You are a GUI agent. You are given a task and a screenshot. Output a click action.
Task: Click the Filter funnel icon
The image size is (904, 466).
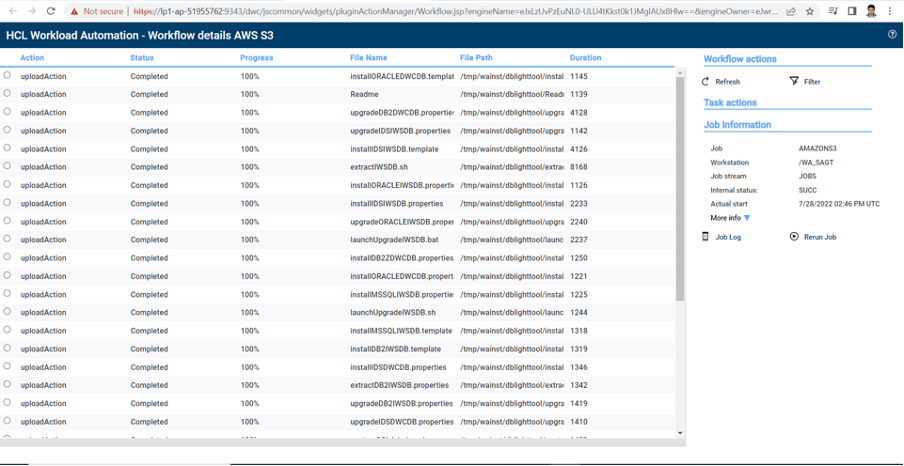point(794,81)
